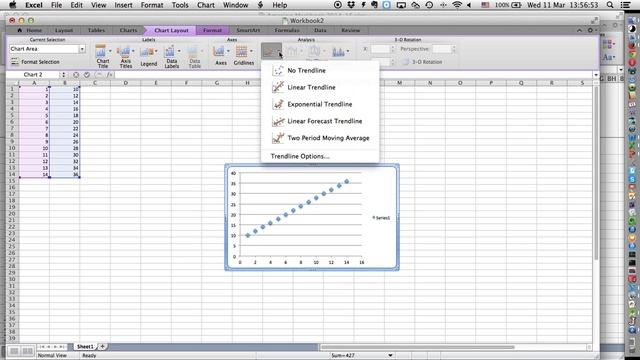The width and height of the screenshot is (640, 360).
Task: Click the Series1 legend entry in chart
Action: [x=381, y=218]
